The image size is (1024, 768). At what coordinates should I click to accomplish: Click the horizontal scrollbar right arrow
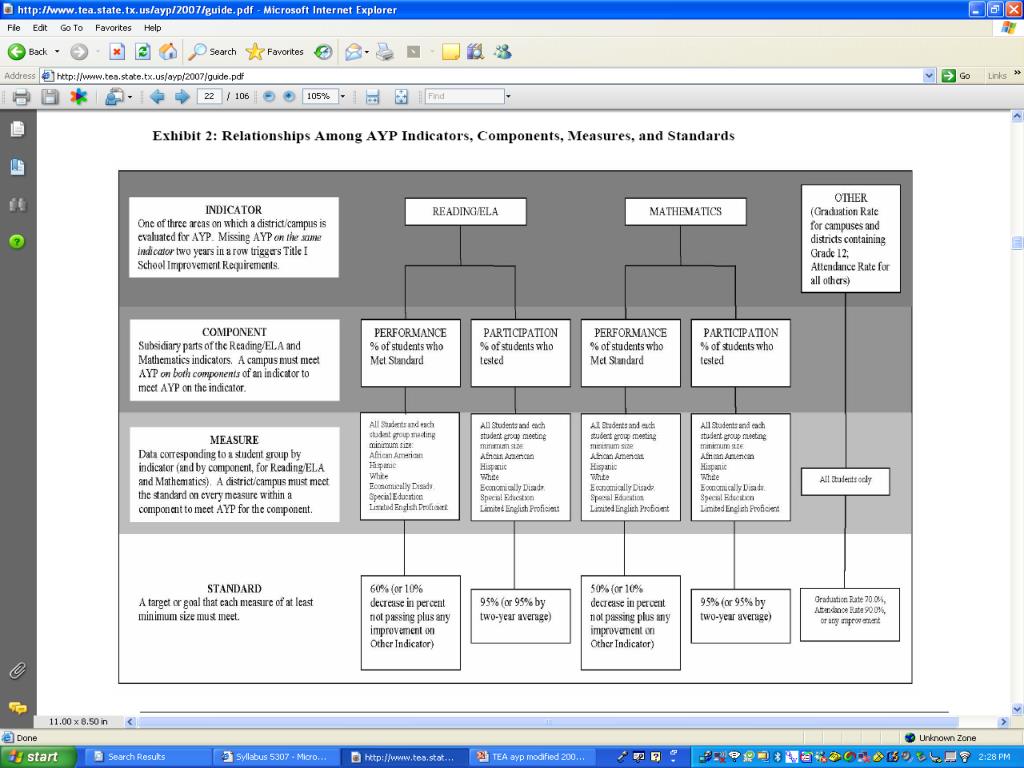coord(1004,722)
